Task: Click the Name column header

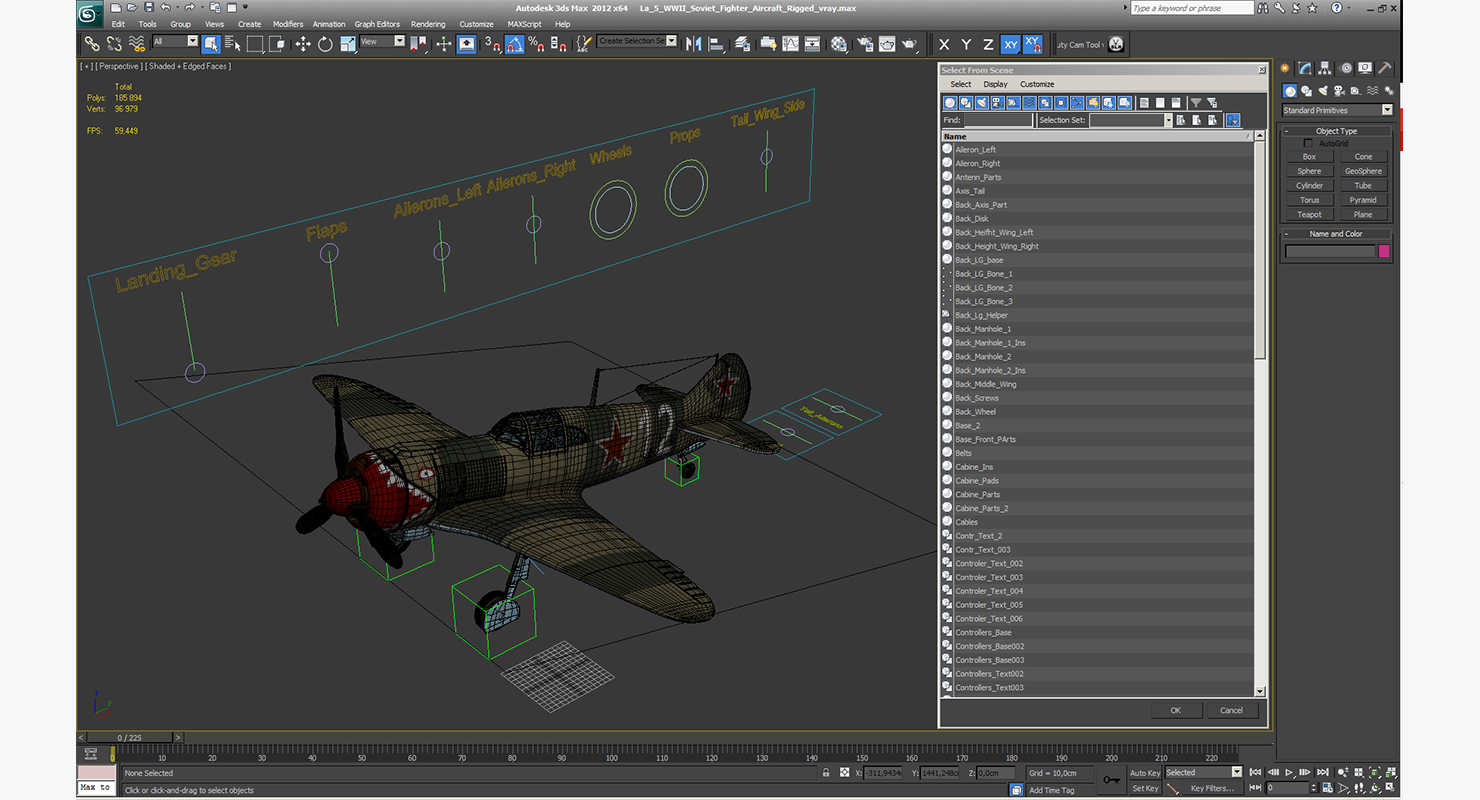Action: pos(1097,136)
